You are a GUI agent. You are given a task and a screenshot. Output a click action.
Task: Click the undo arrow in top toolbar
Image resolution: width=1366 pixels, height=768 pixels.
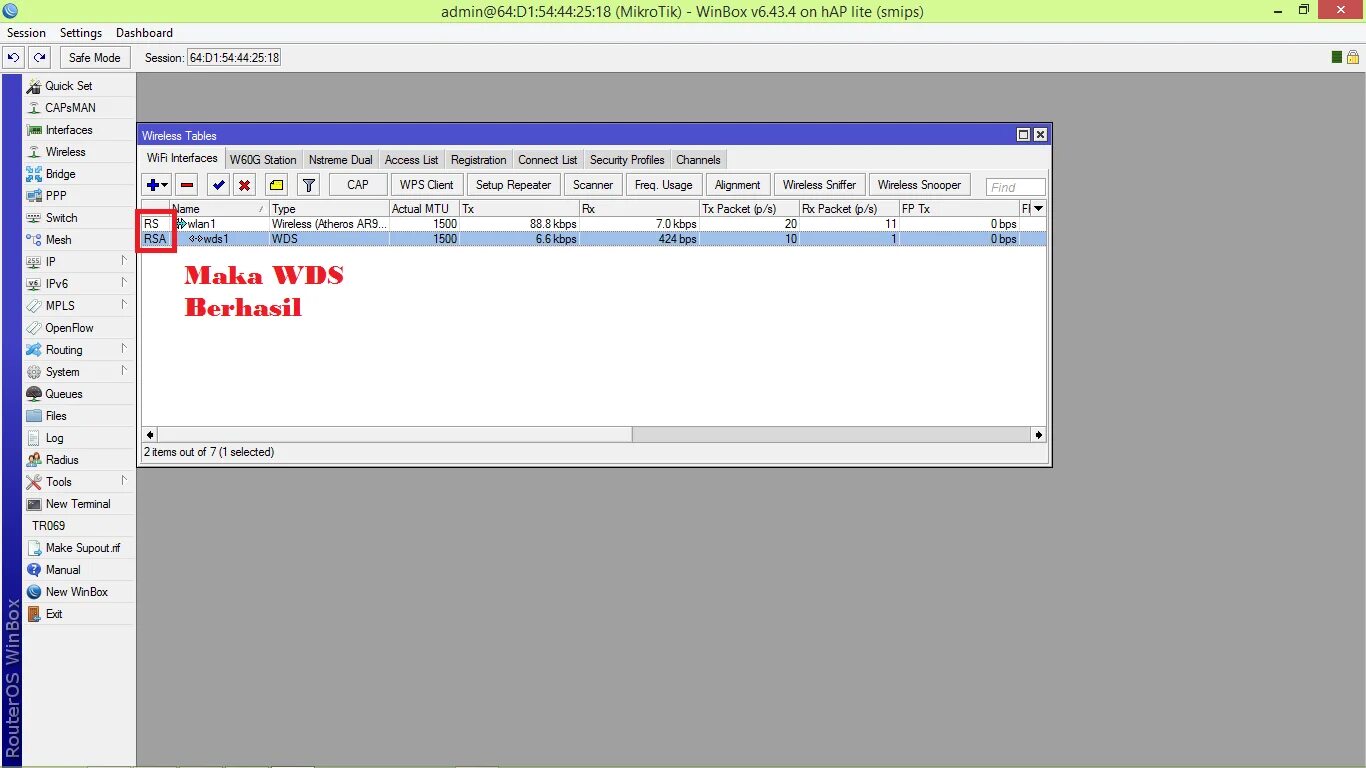(x=14, y=58)
